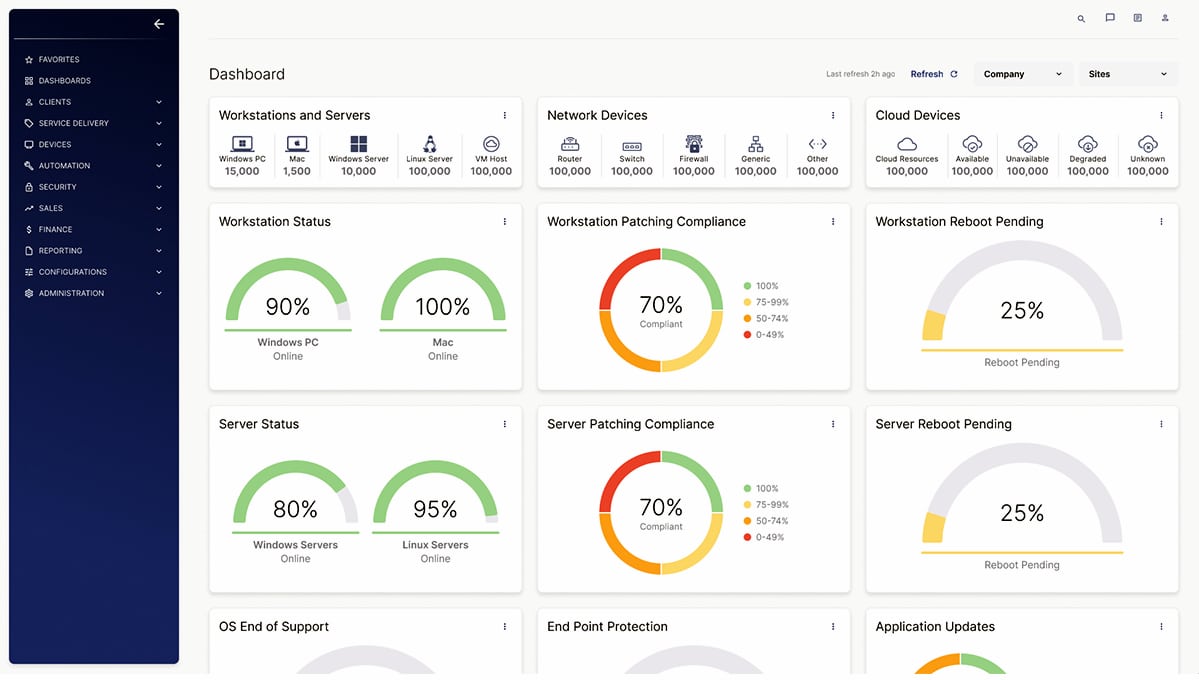Expand the Security menu chevron
The width and height of the screenshot is (1199, 680).
click(x=159, y=187)
